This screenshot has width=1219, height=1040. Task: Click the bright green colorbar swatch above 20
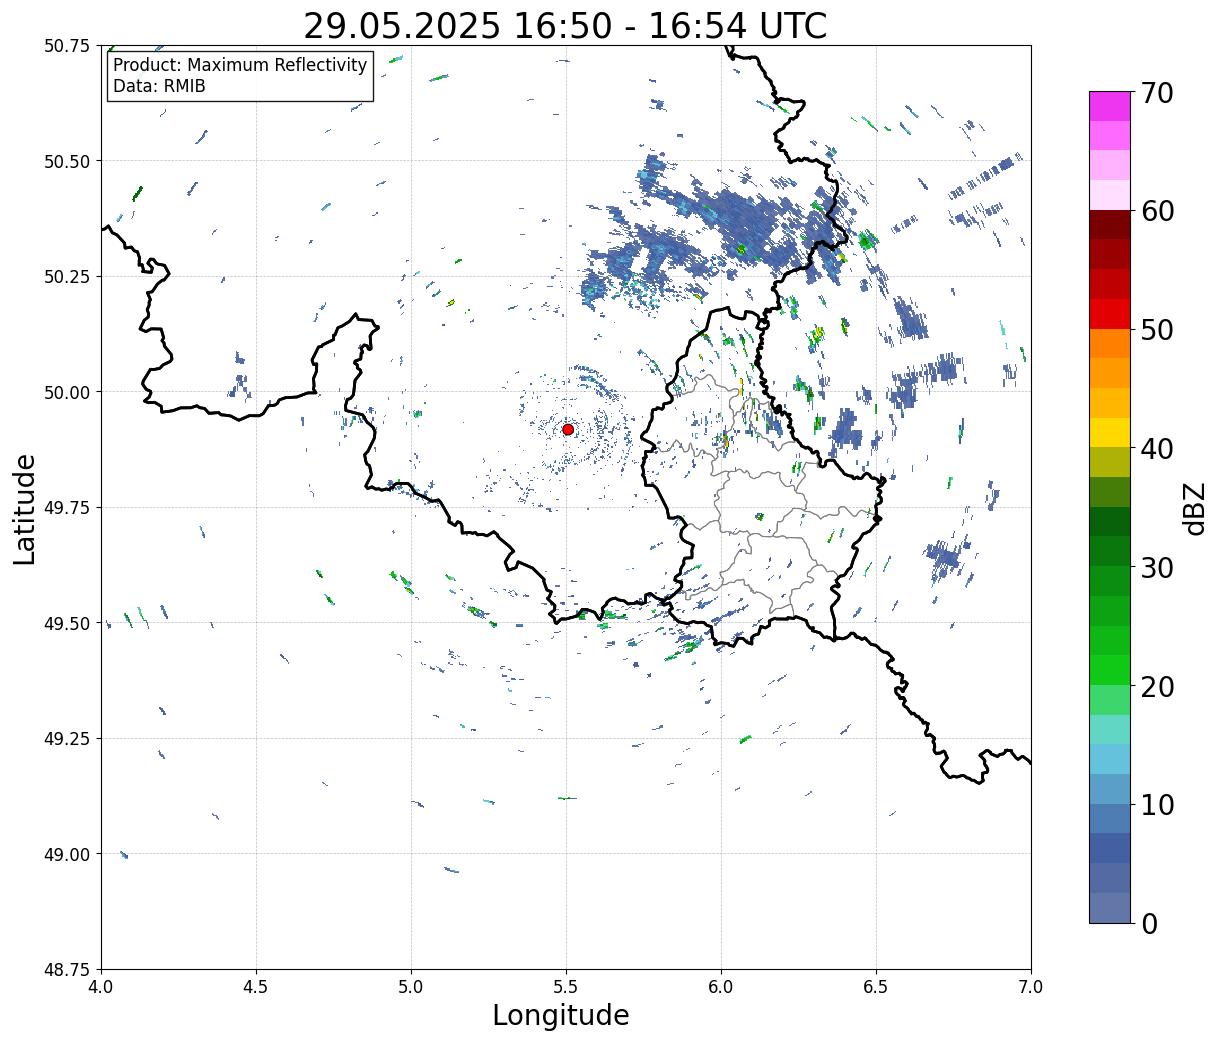coord(1109,670)
